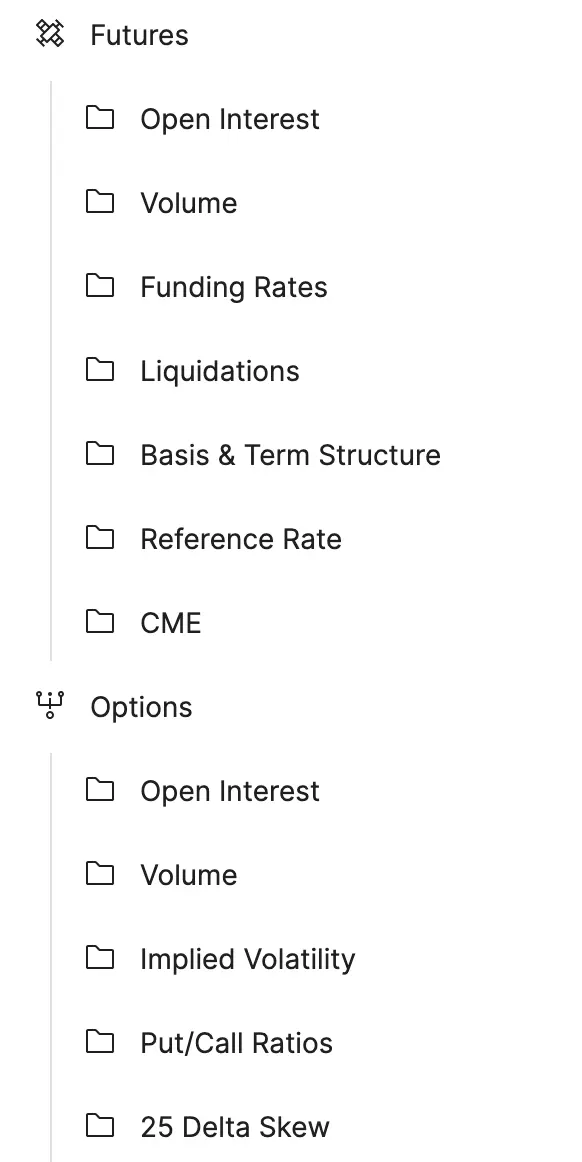Screen dimensions: 582x1162
Task: Open Futures Volume folder
Action: coord(189,203)
